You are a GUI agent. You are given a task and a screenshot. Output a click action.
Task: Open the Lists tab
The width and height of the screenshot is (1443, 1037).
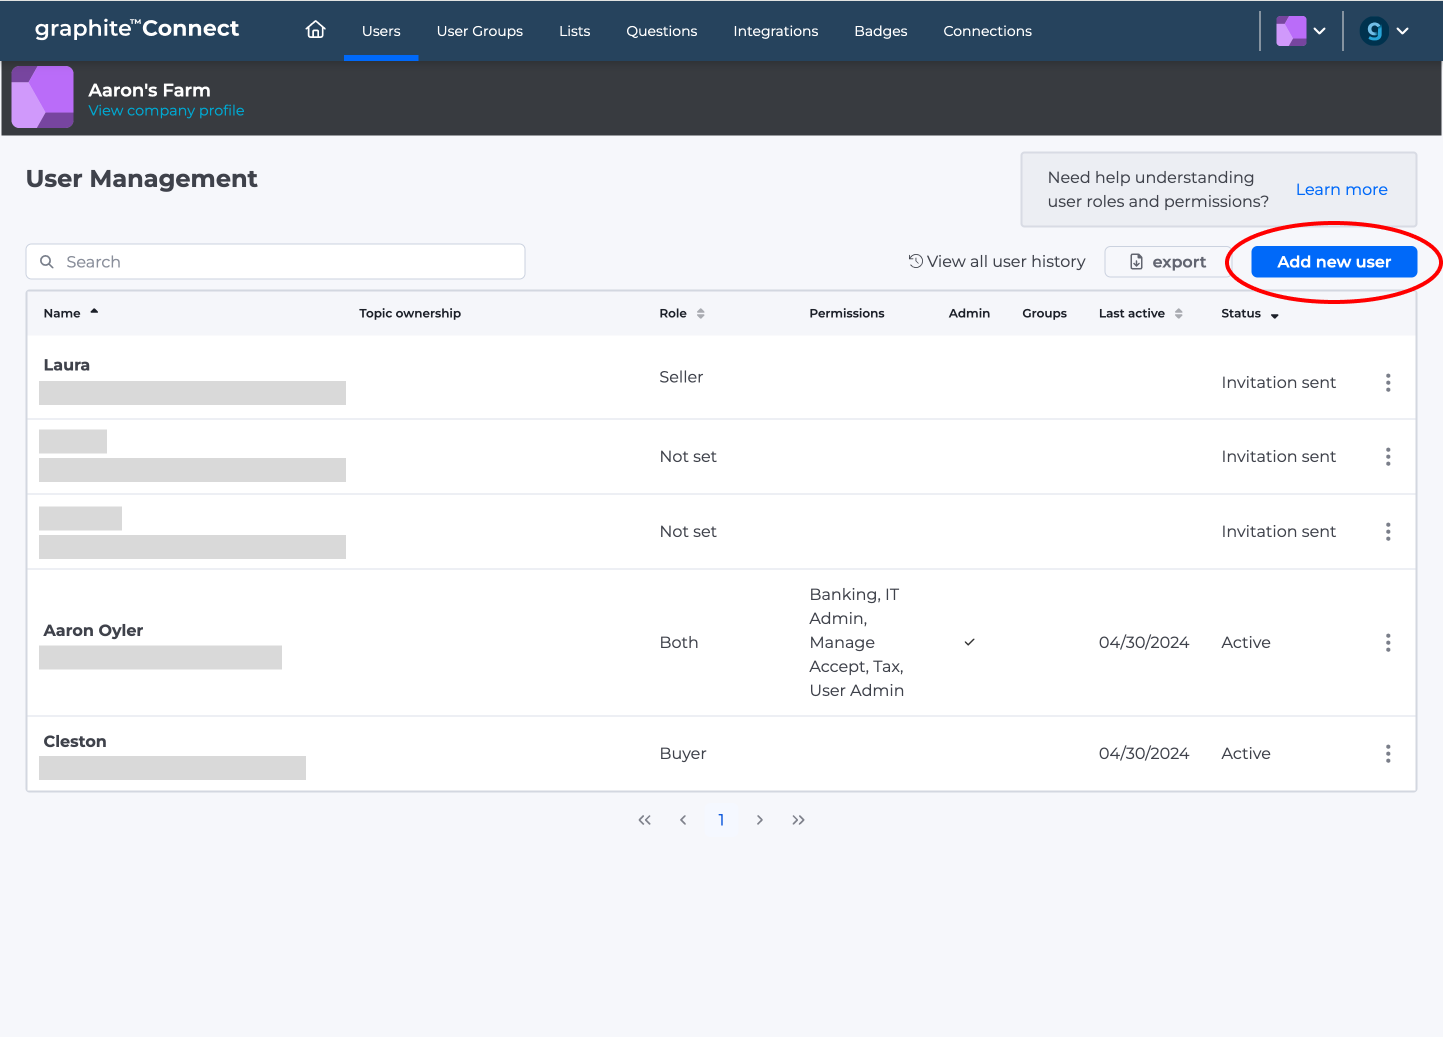tap(575, 31)
